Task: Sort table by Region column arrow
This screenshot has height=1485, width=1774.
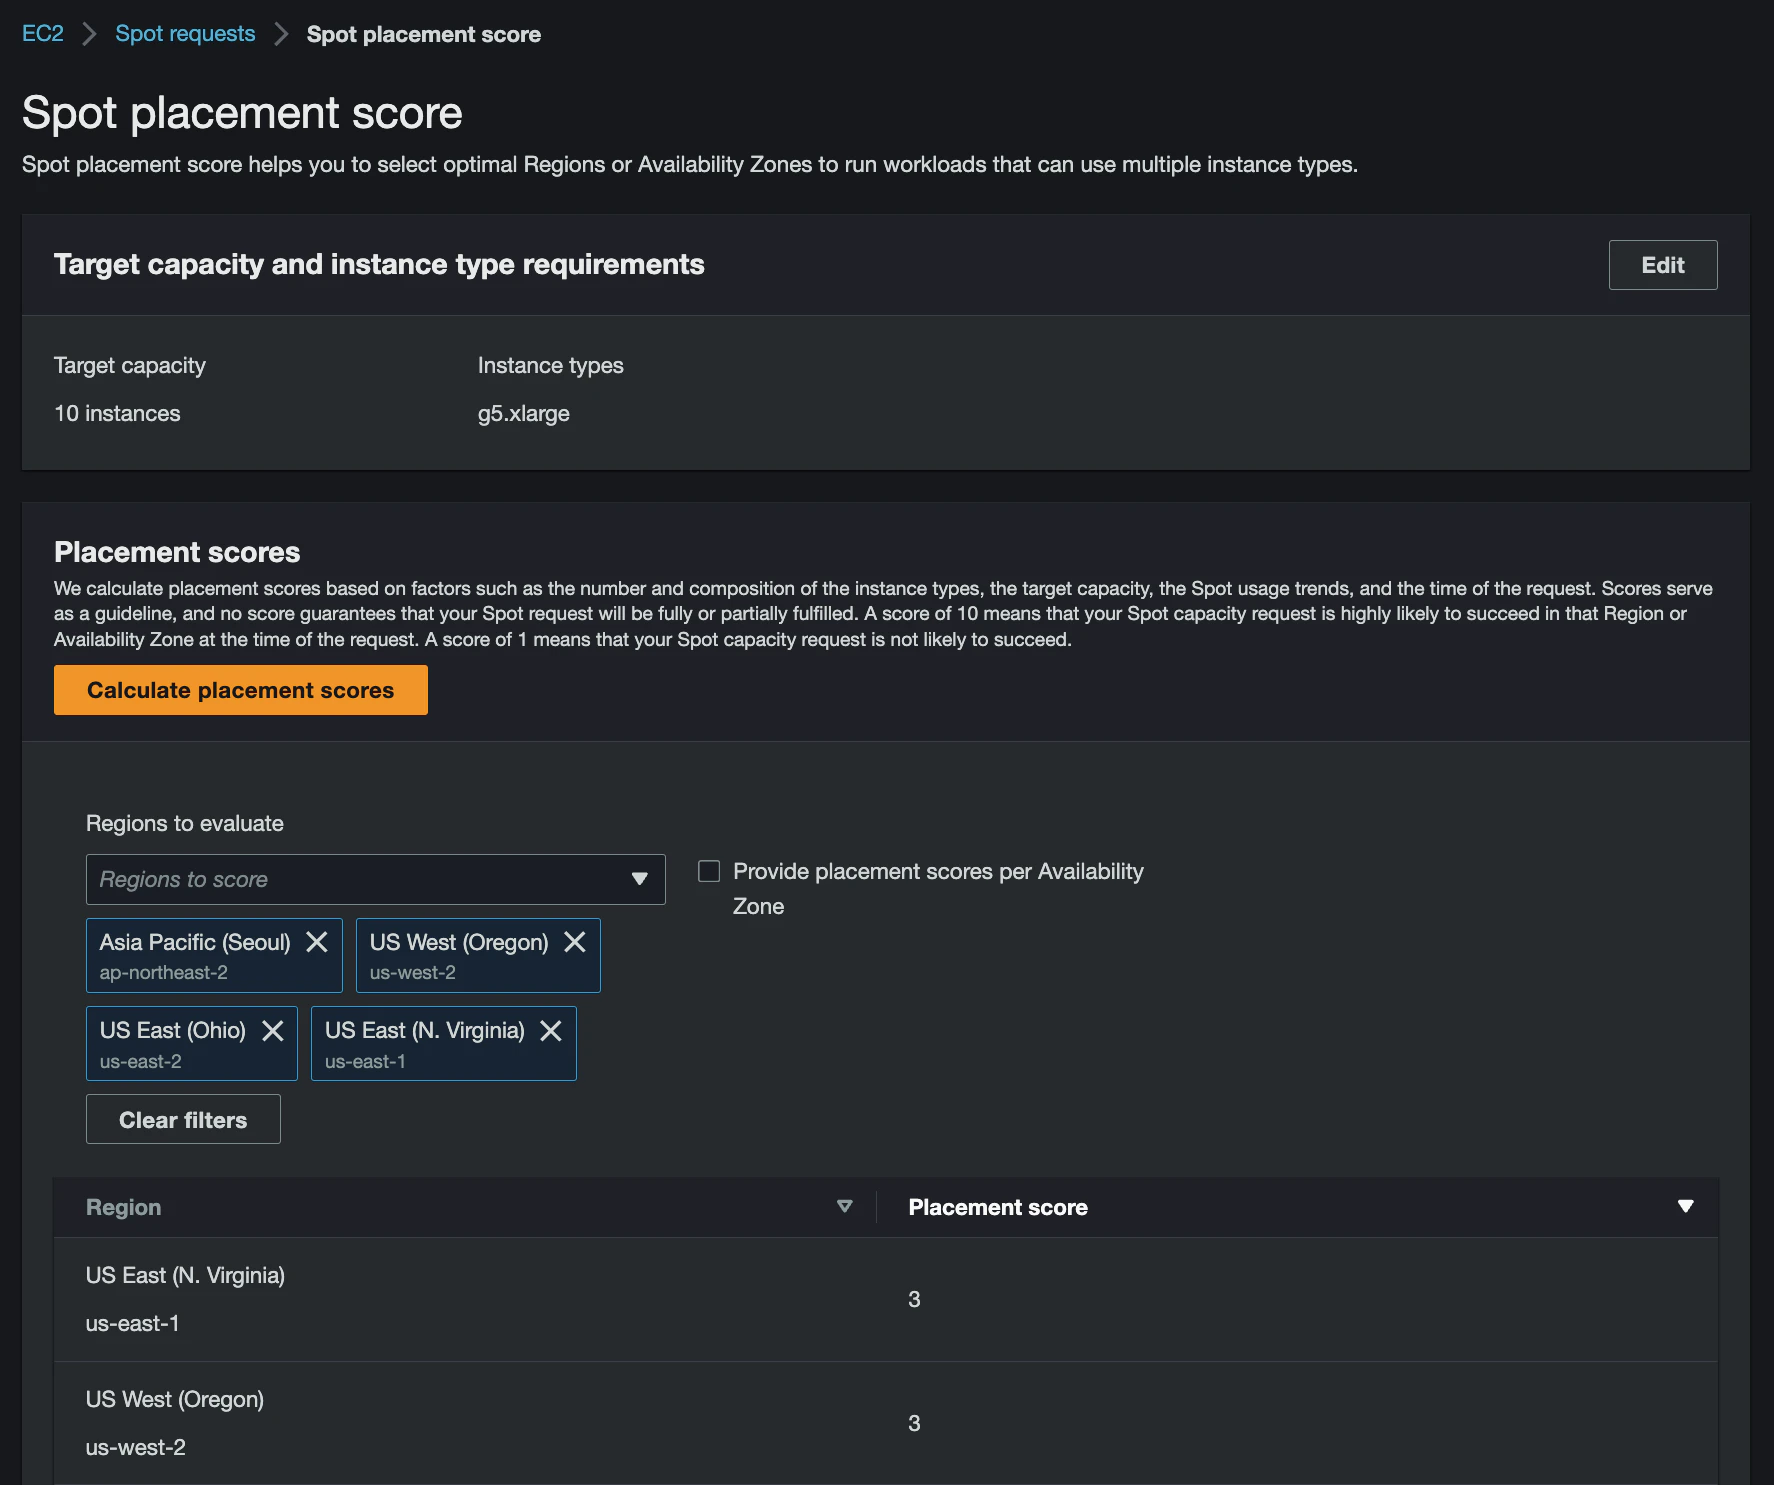Action: click(x=845, y=1207)
